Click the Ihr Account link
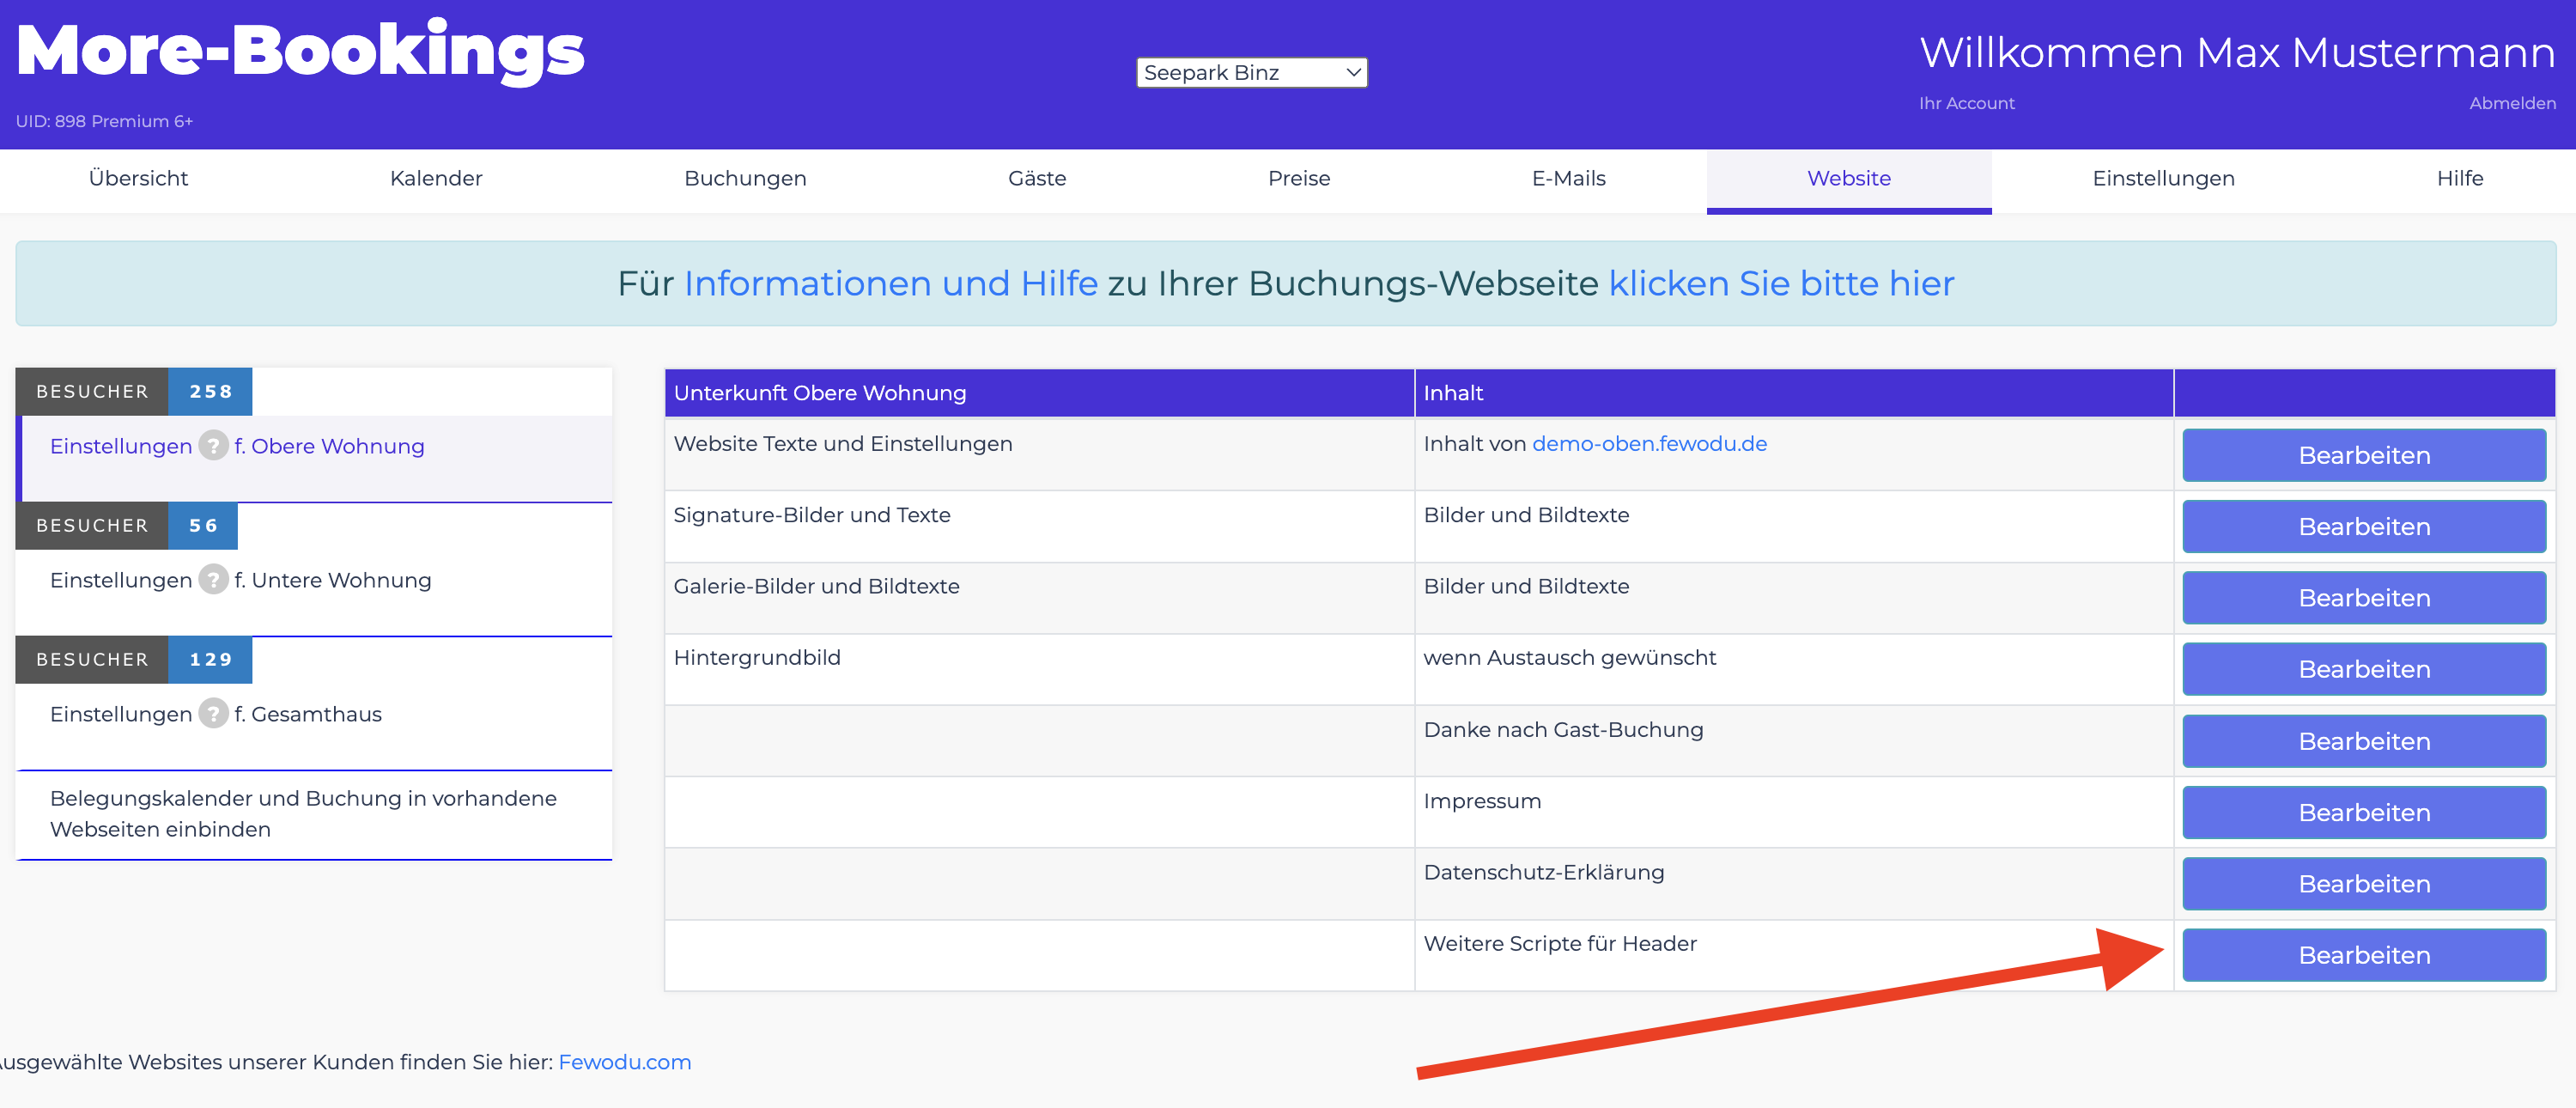Viewport: 2576px width, 1108px height. pyautogui.click(x=1966, y=103)
